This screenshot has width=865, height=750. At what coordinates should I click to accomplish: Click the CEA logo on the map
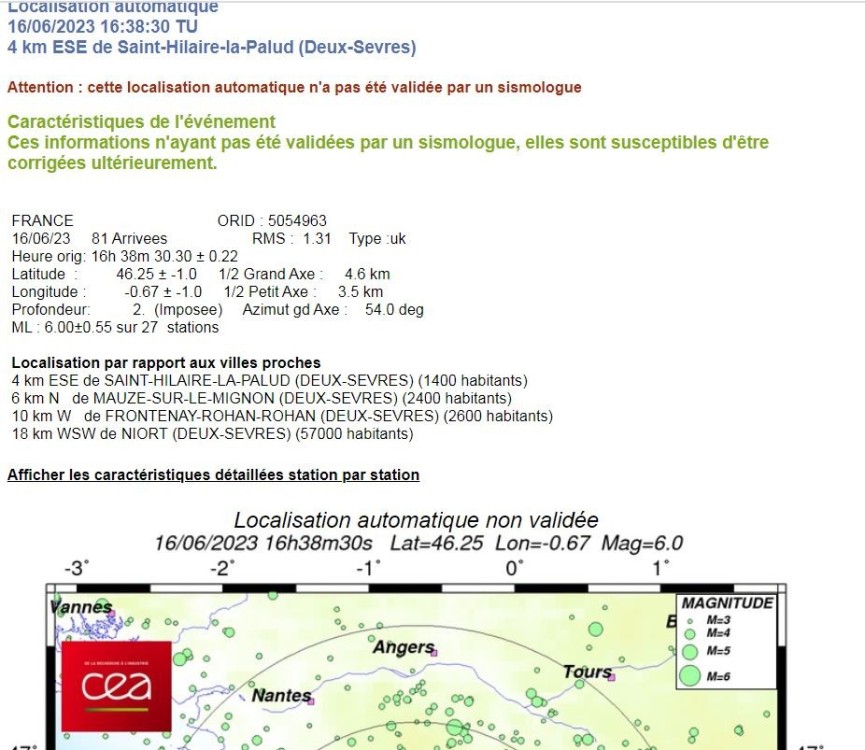point(116,686)
